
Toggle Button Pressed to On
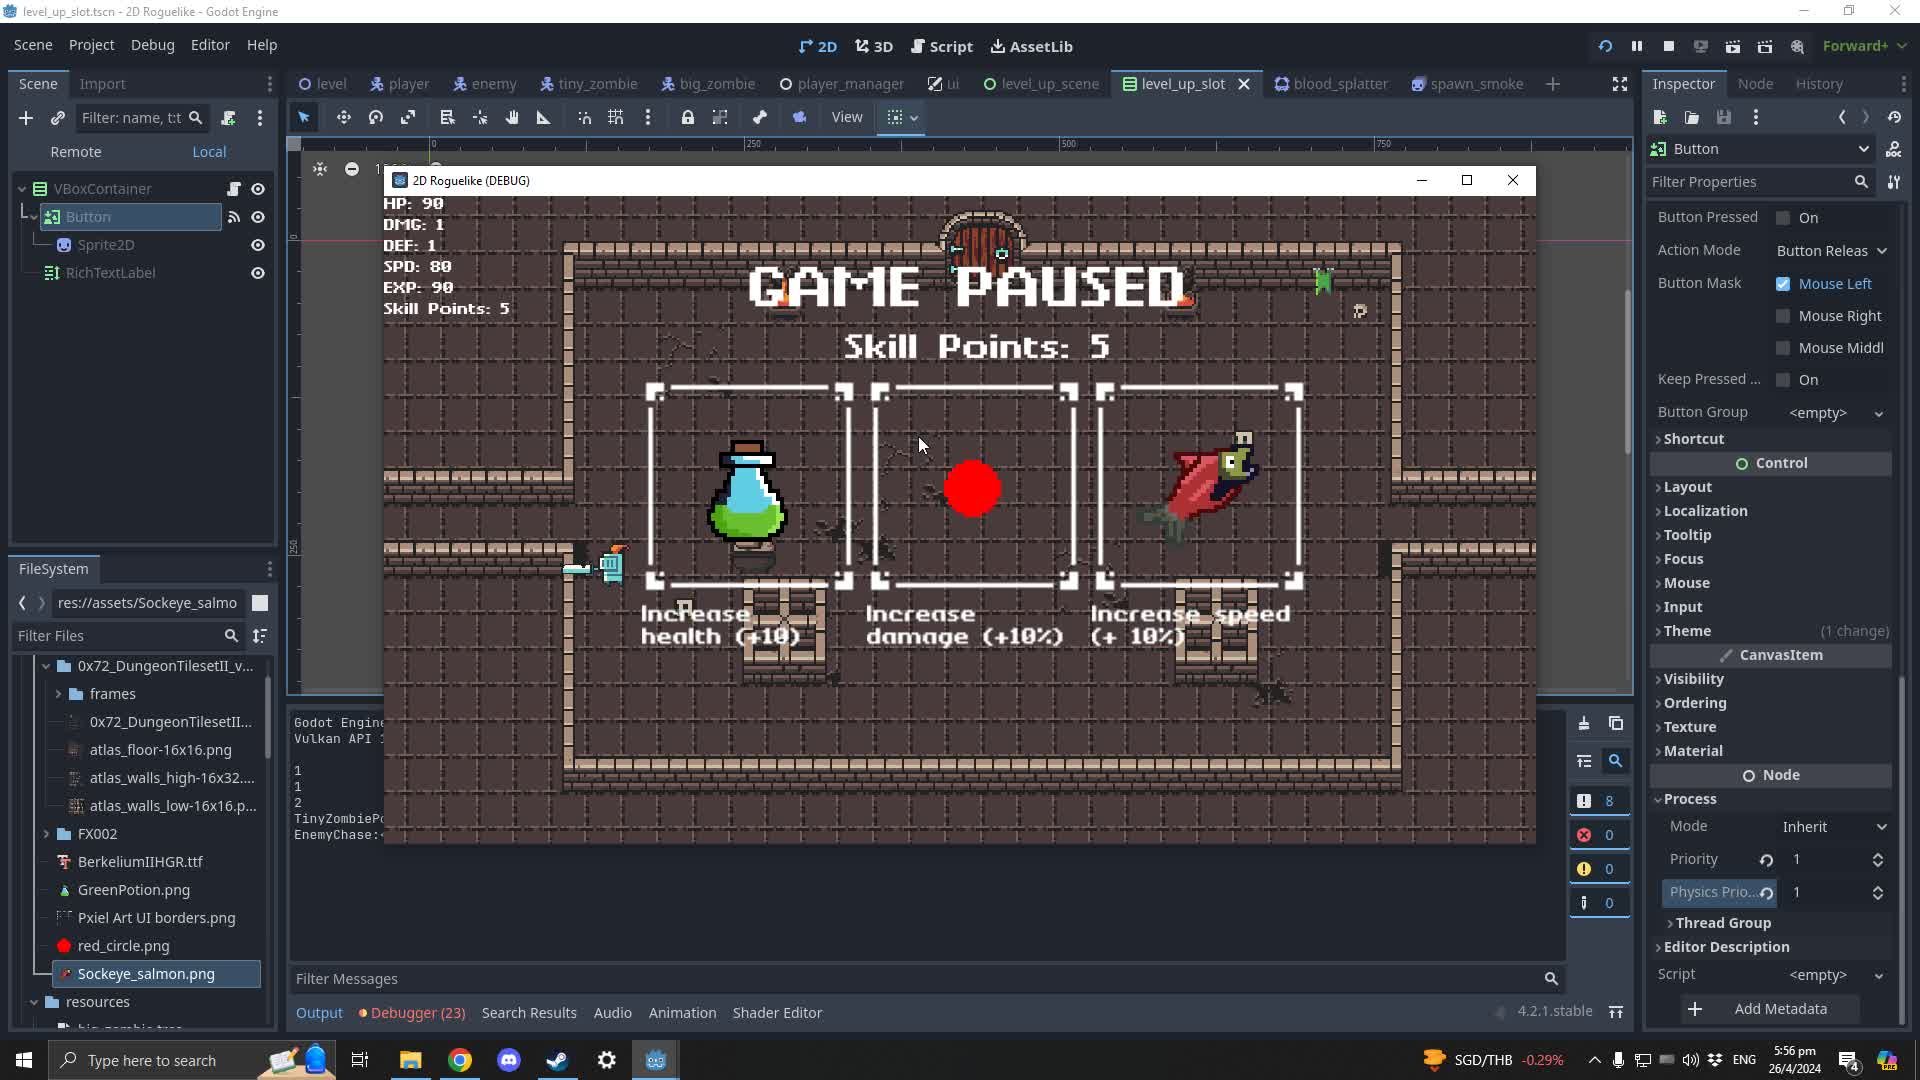1785,217
